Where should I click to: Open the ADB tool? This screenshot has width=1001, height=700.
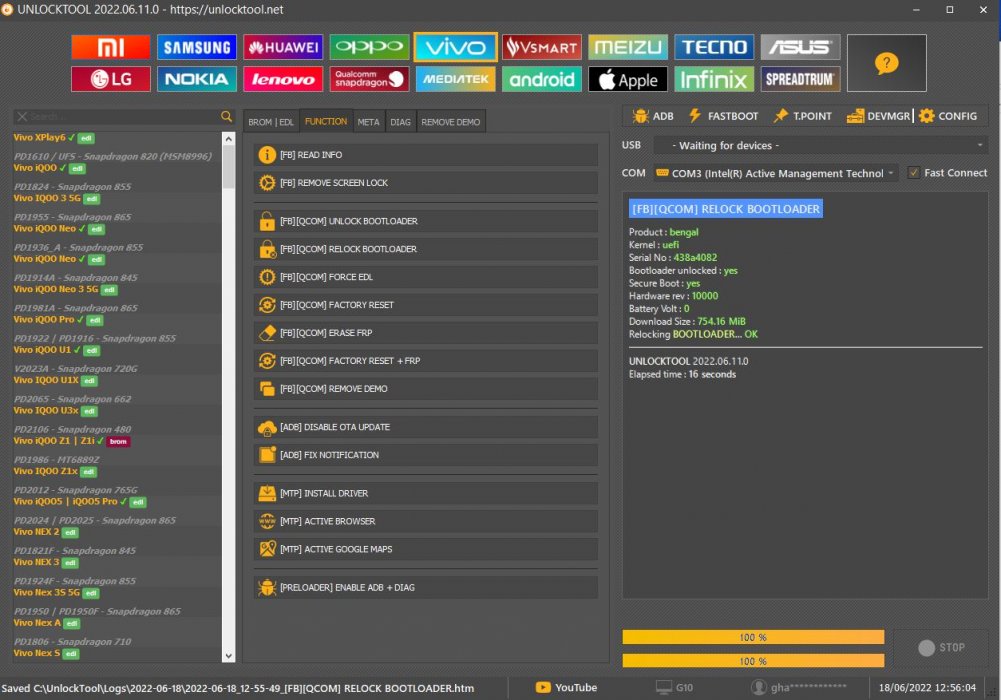[653, 116]
